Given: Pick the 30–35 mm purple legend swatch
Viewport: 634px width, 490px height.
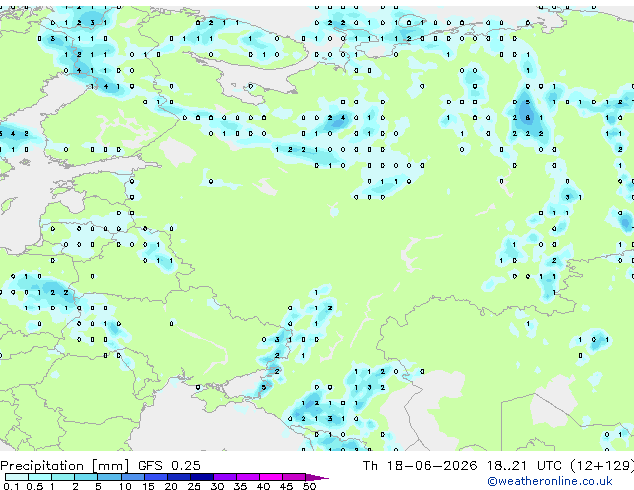Looking at the screenshot, I should [x=225, y=477].
